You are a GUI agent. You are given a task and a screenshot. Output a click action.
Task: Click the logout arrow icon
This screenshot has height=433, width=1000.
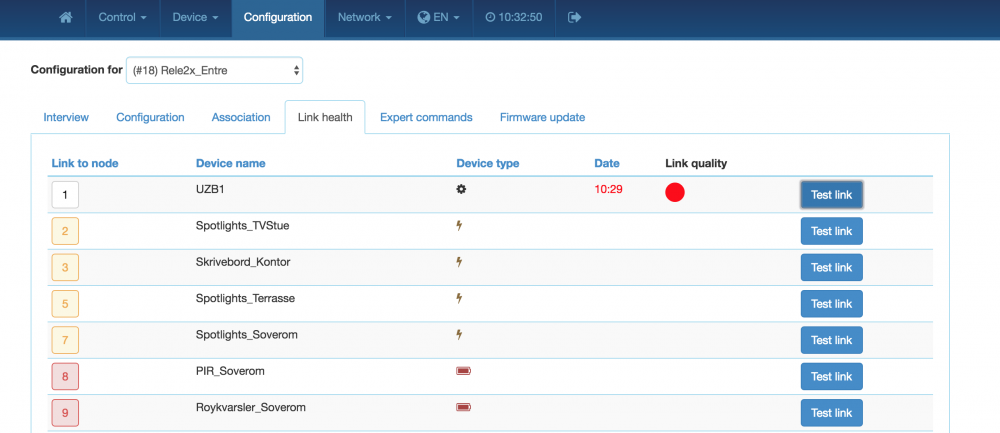(x=574, y=17)
